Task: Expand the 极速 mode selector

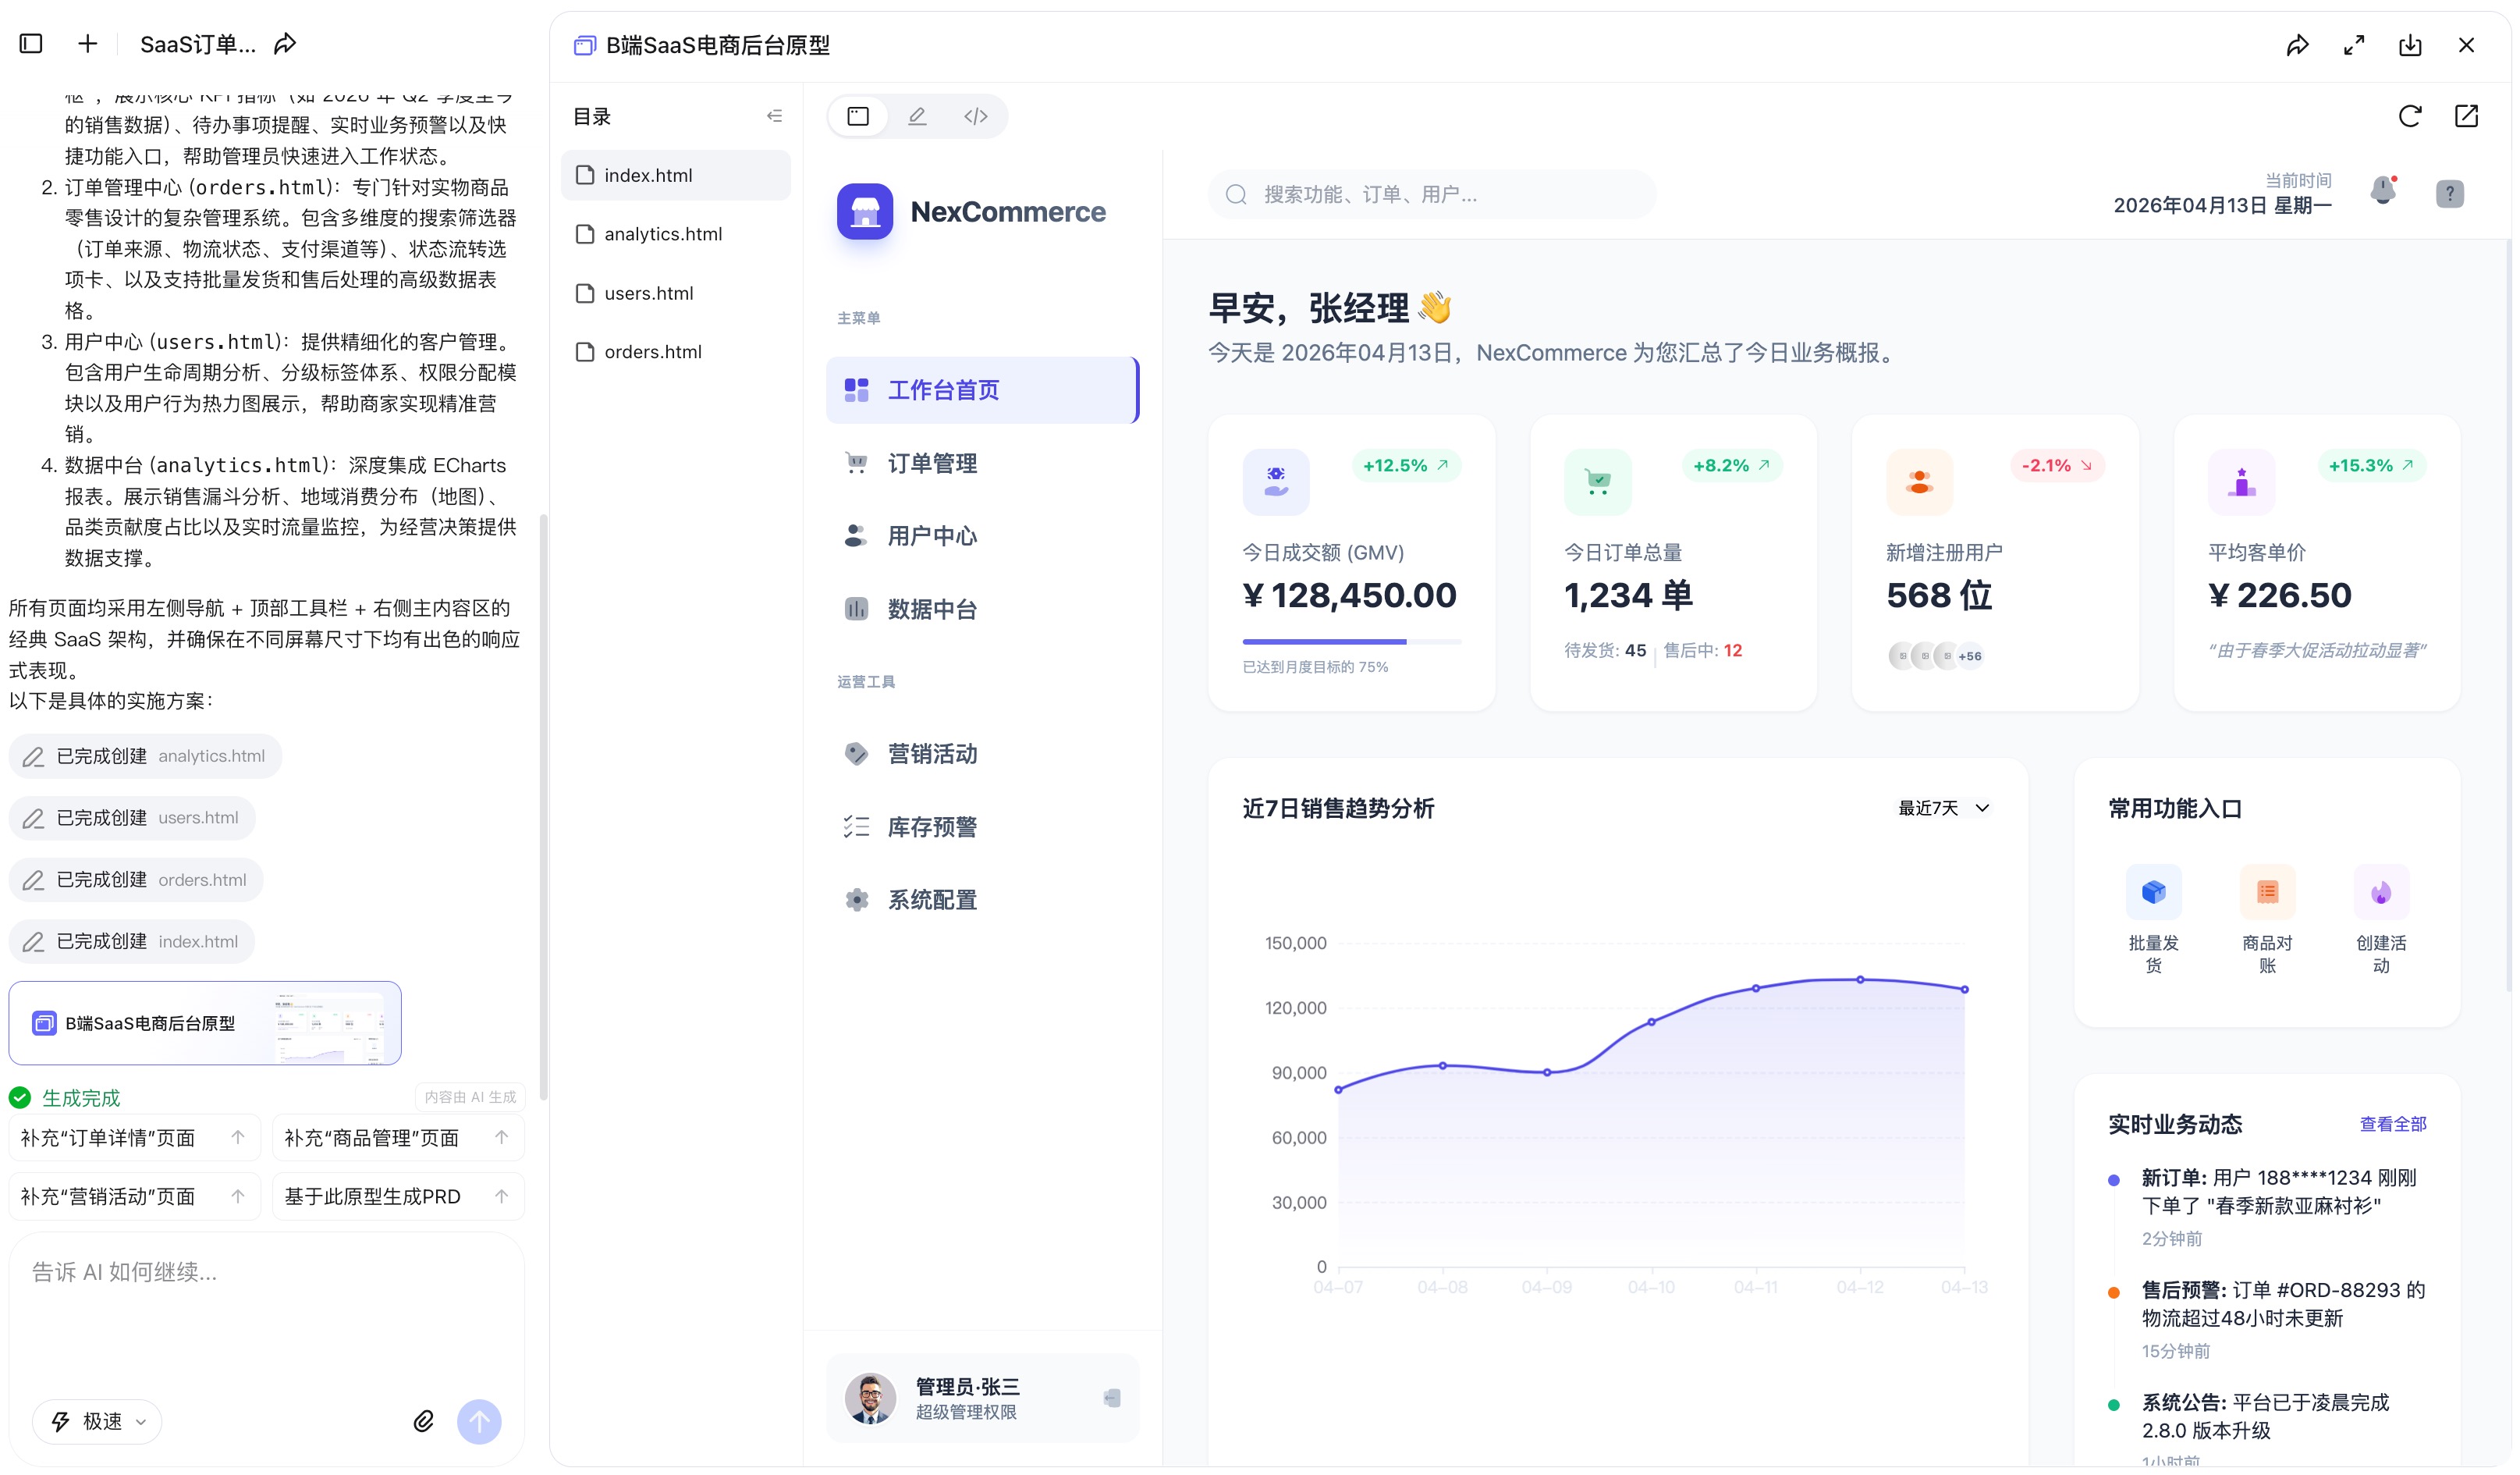Action: [x=98, y=1421]
